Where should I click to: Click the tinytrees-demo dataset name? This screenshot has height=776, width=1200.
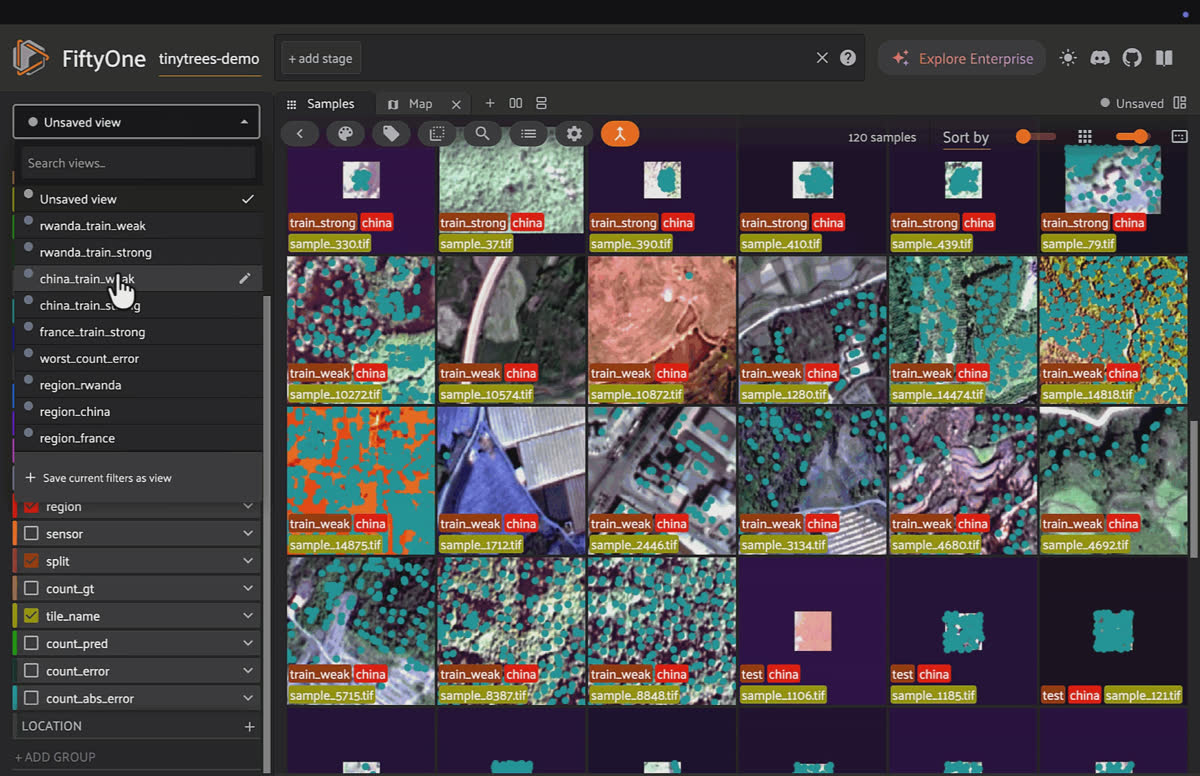[x=209, y=59]
